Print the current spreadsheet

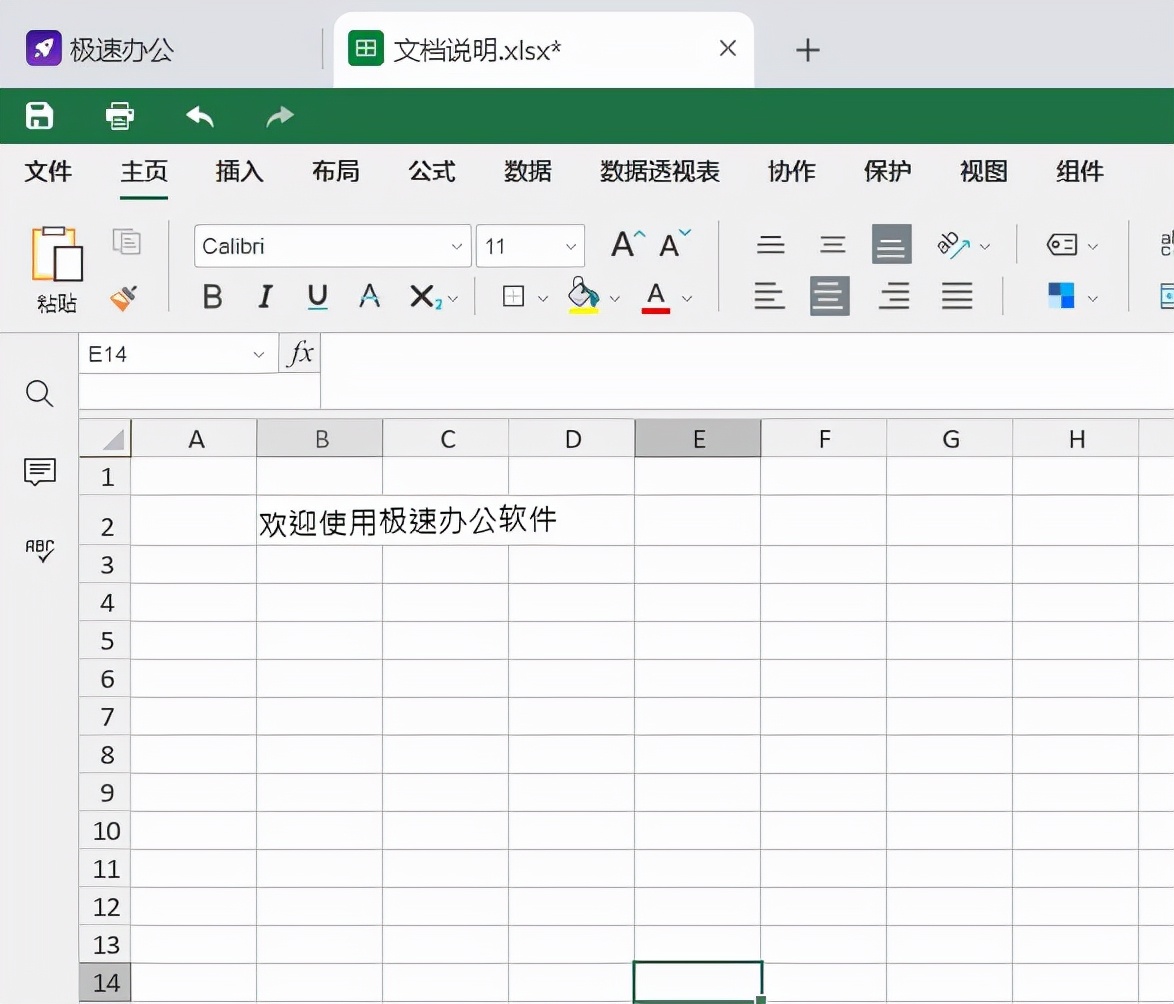(x=119, y=116)
